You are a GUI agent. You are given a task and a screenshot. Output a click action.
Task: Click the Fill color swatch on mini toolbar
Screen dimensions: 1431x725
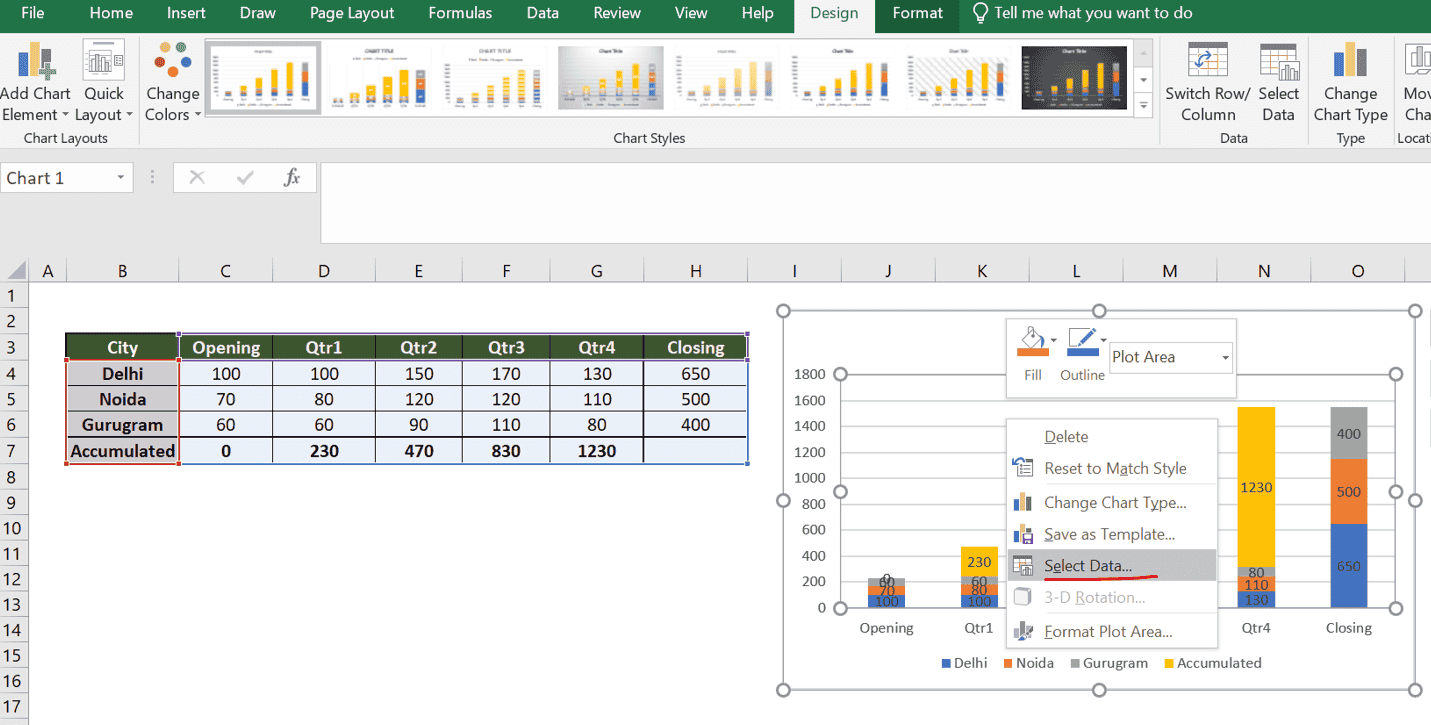1030,342
